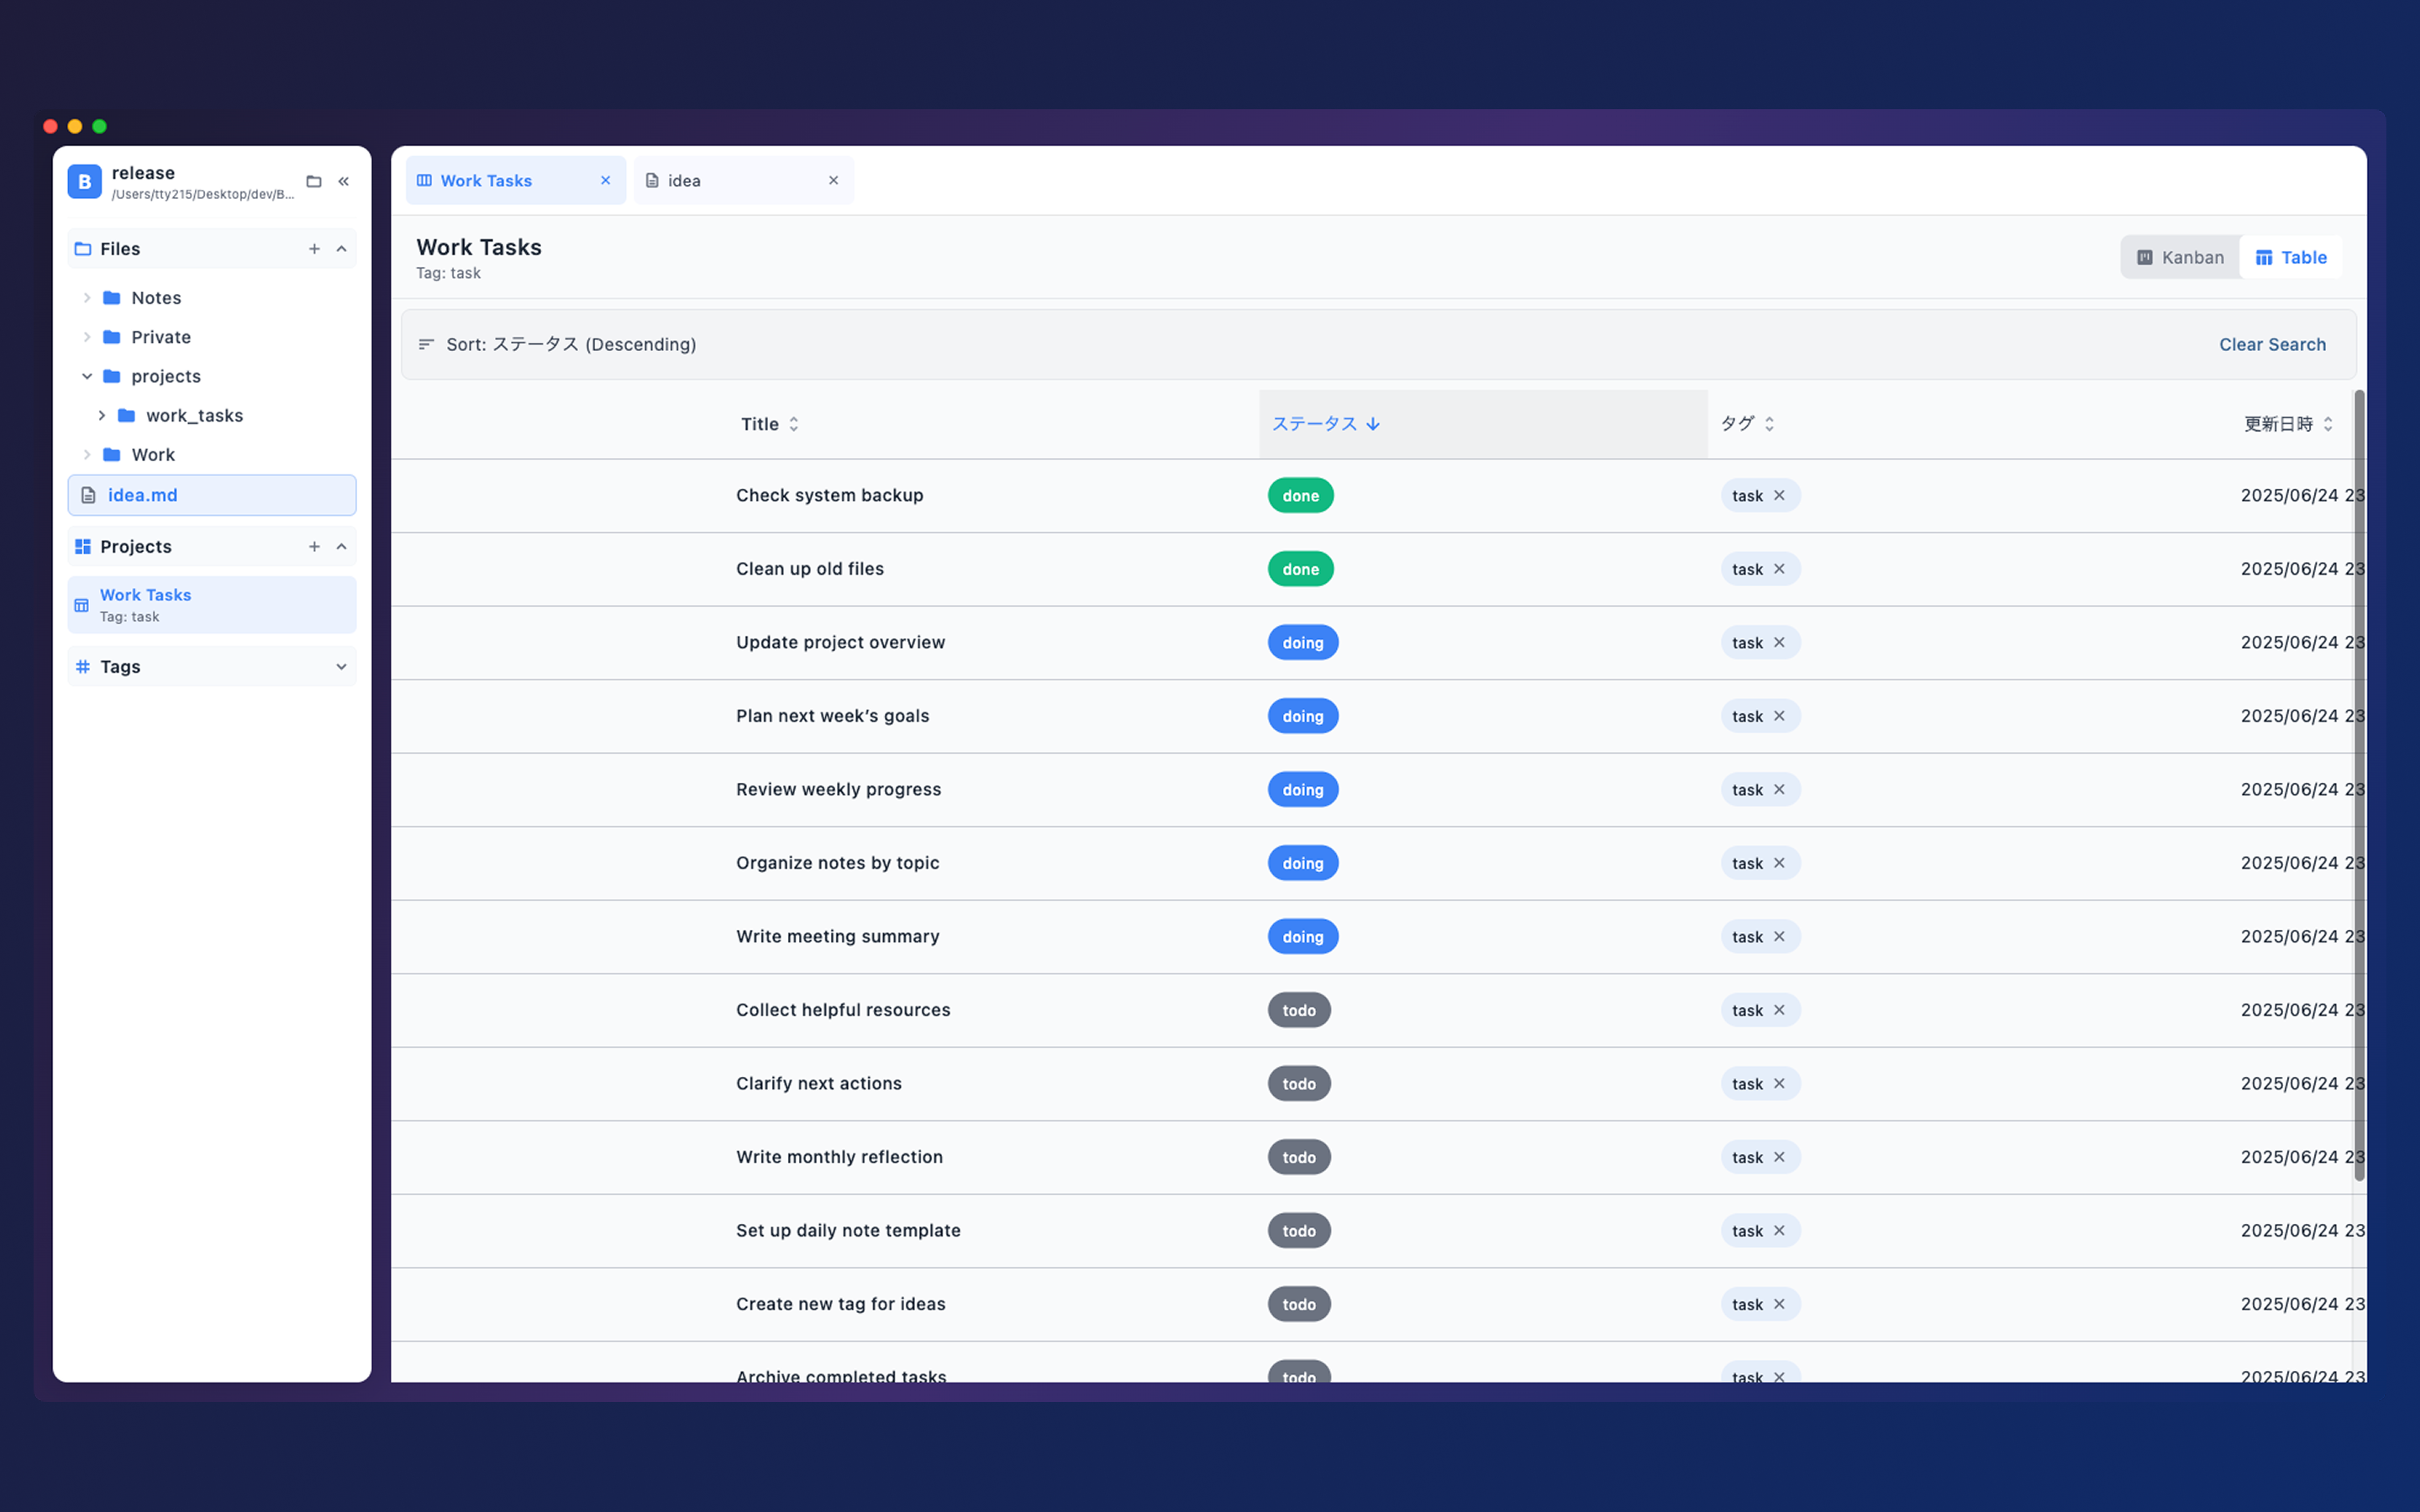Expand the Notes folder
Image resolution: width=2420 pixels, height=1512 pixels.
coord(87,298)
